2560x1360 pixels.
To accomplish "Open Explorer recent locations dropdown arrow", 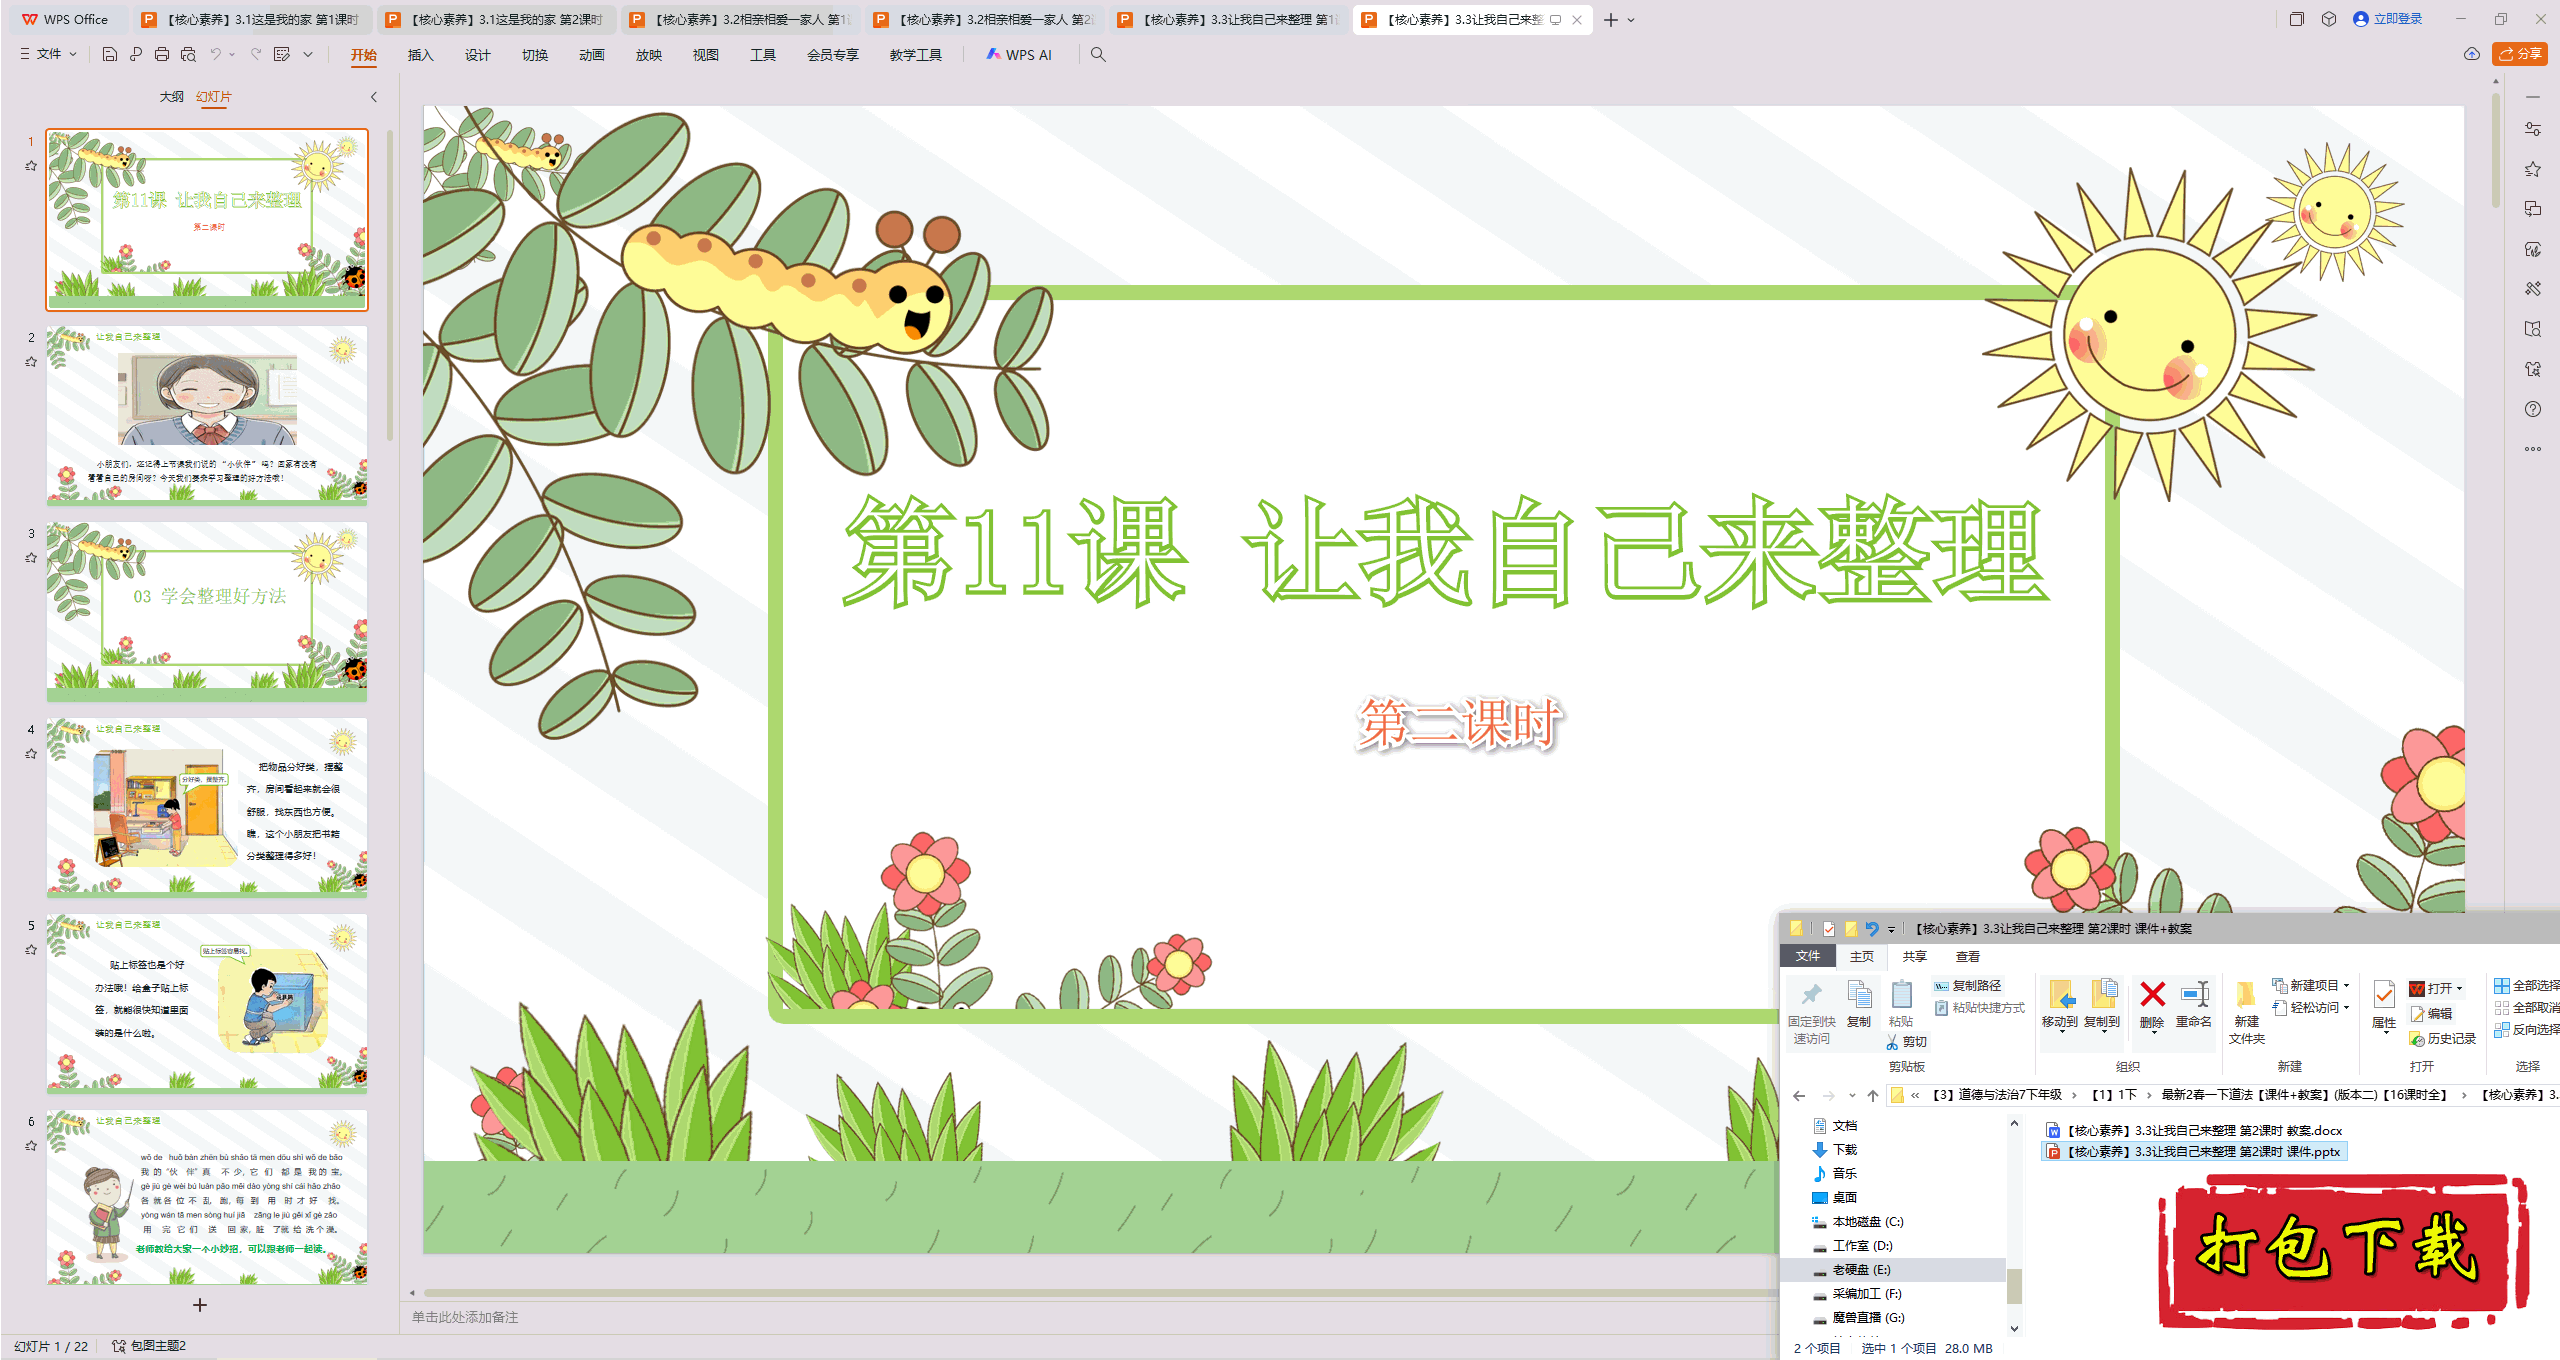I will tap(1852, 1095).
